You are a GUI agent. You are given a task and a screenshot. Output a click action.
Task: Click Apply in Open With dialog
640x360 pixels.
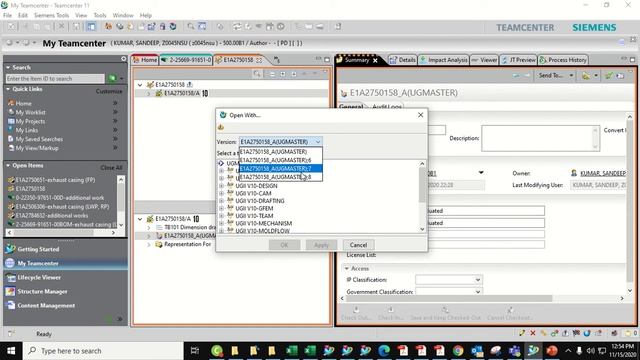321,245
